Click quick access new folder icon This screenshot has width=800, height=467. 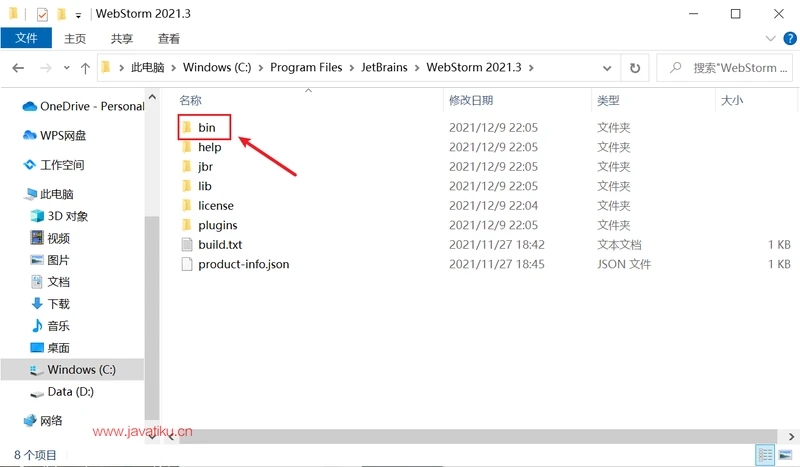[x=61, y=14]
